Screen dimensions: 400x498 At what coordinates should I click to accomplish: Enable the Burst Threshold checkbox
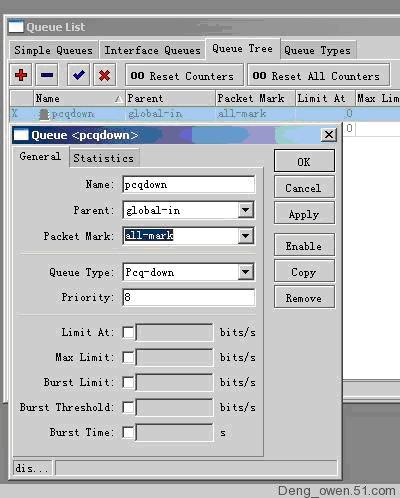tap(128, 407)
